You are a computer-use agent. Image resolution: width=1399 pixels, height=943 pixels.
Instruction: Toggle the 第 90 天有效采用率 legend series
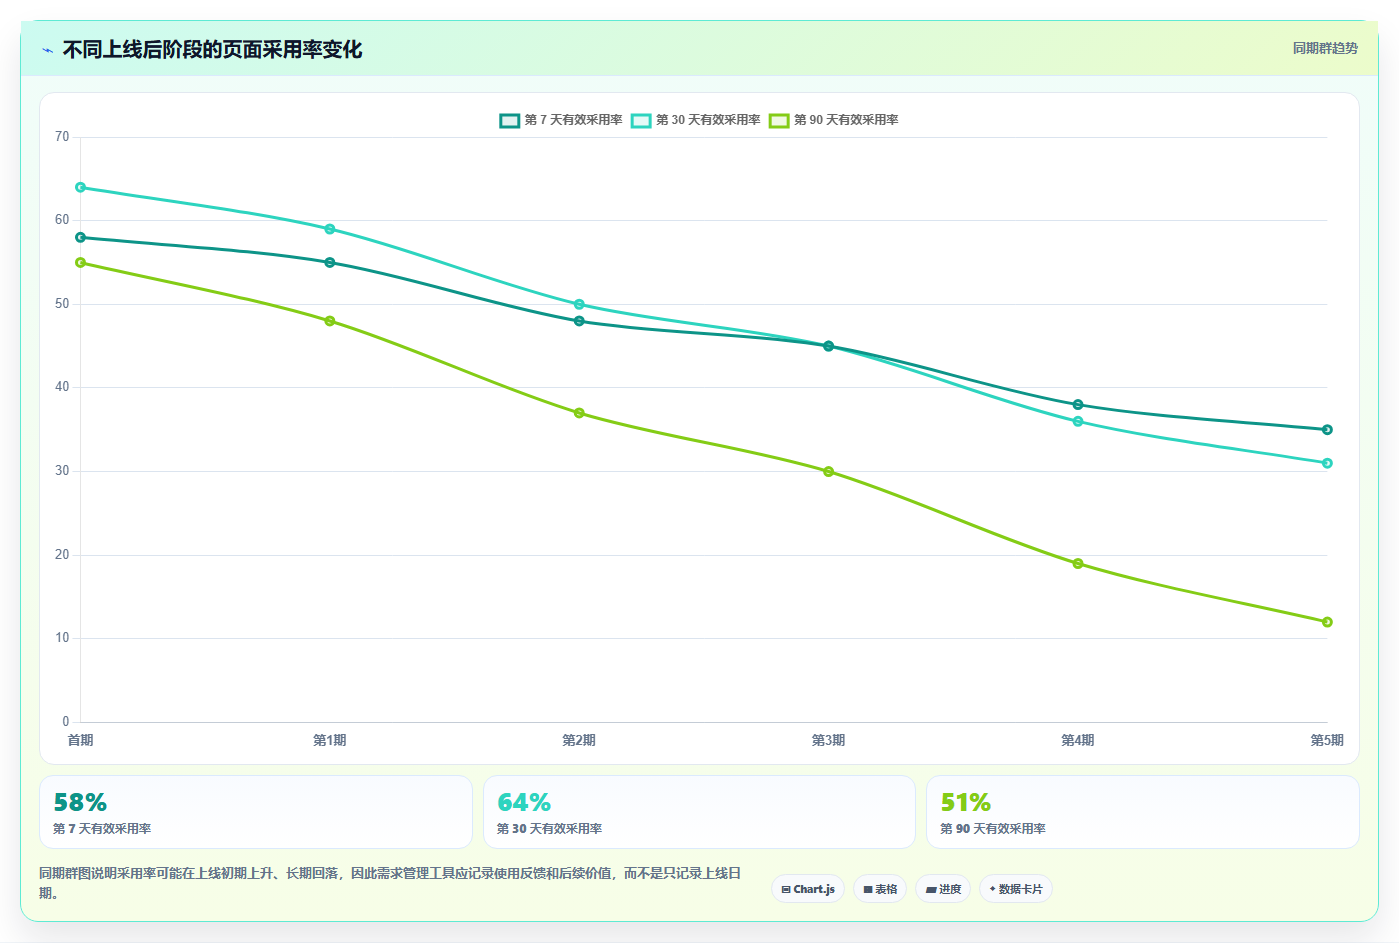tap(834, 120)
